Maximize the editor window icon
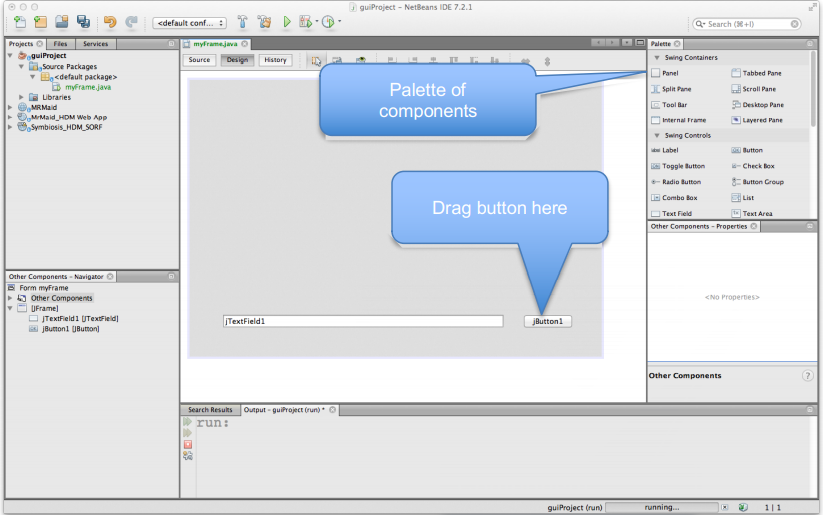 (640, 43)
